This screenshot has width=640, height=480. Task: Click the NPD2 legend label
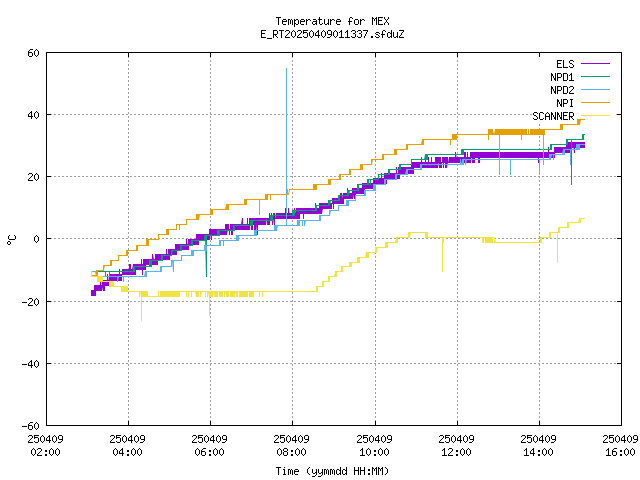pos(561,90)
